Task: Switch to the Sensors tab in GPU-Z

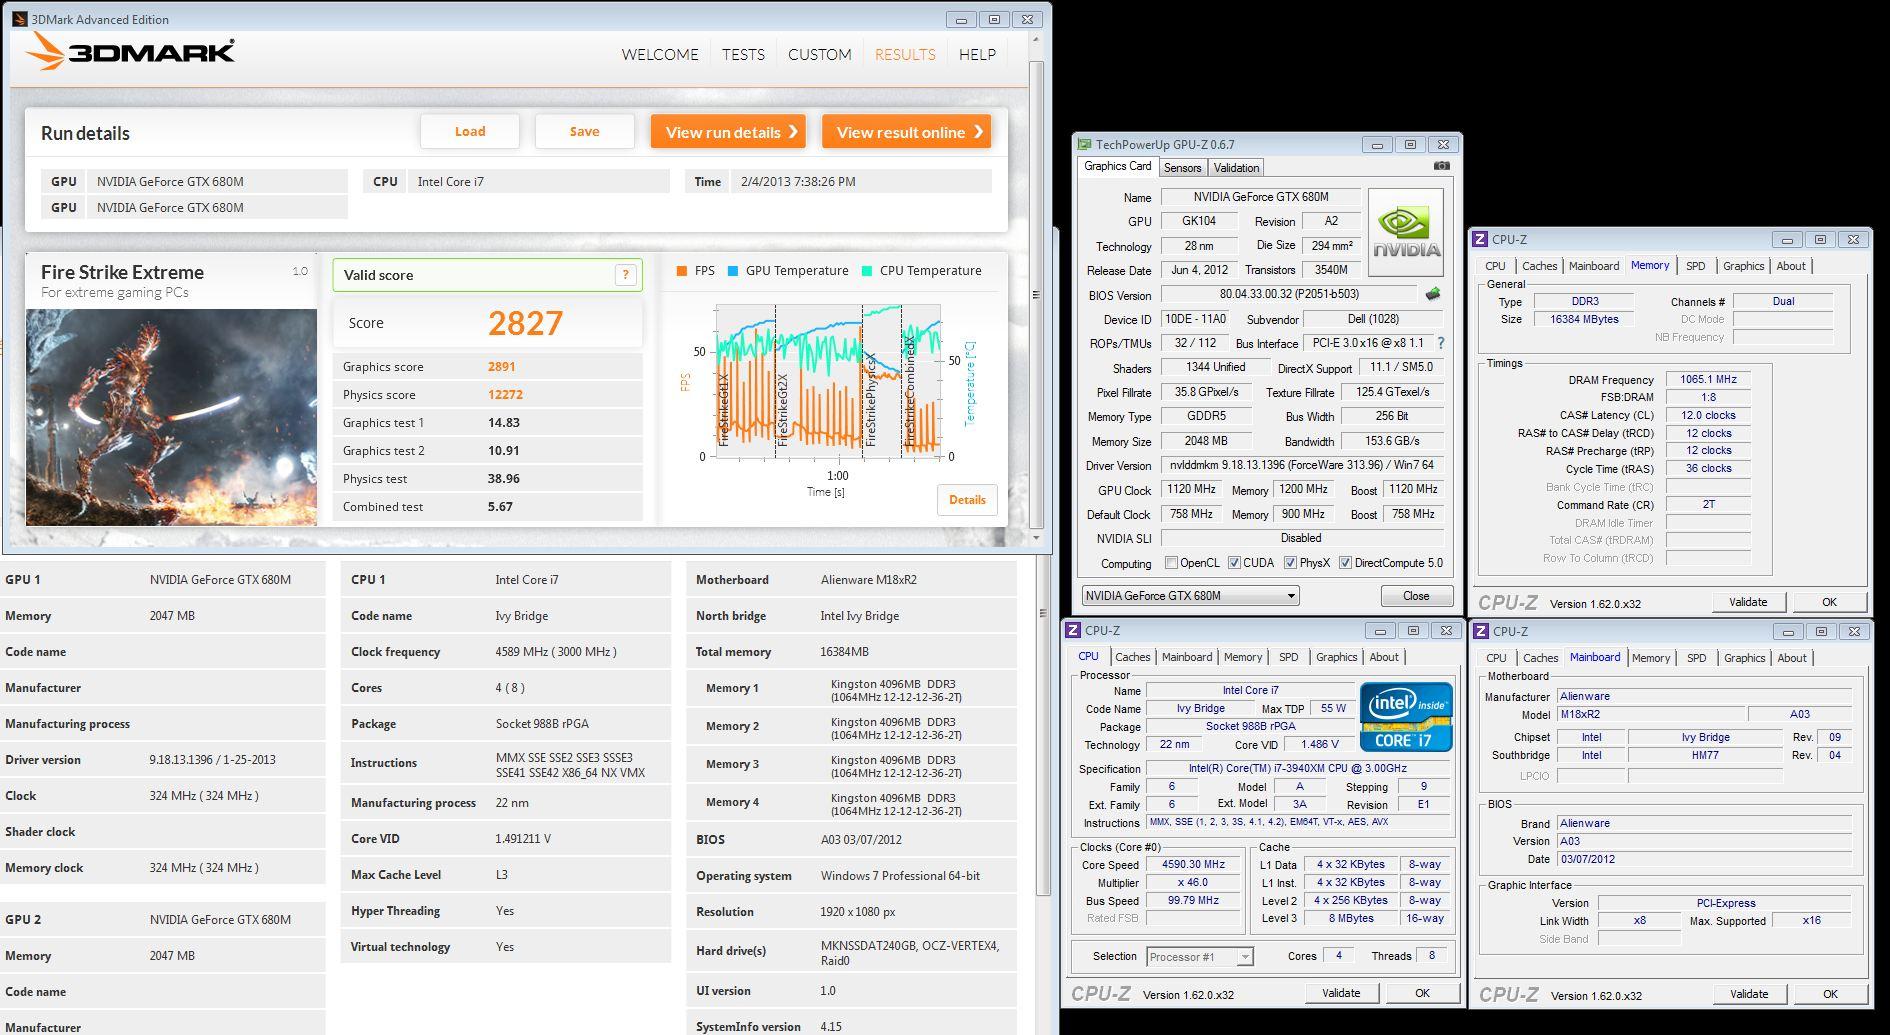Action: [1182, 168]
